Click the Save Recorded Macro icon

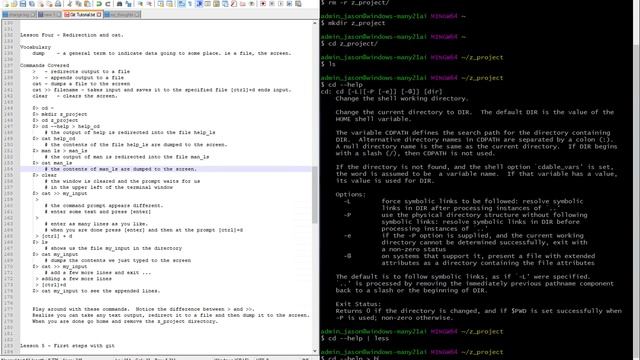pyautogui.click(x=298, y=4)
